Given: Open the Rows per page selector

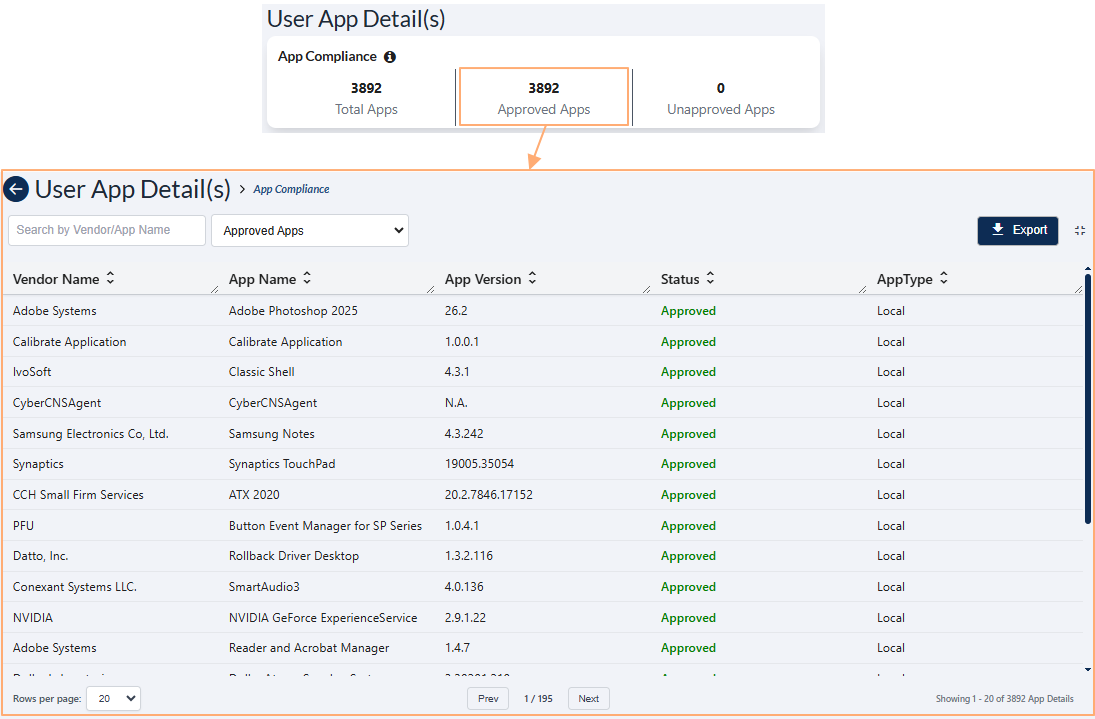Looking at the screenshot, I should (x=113, y=698).
